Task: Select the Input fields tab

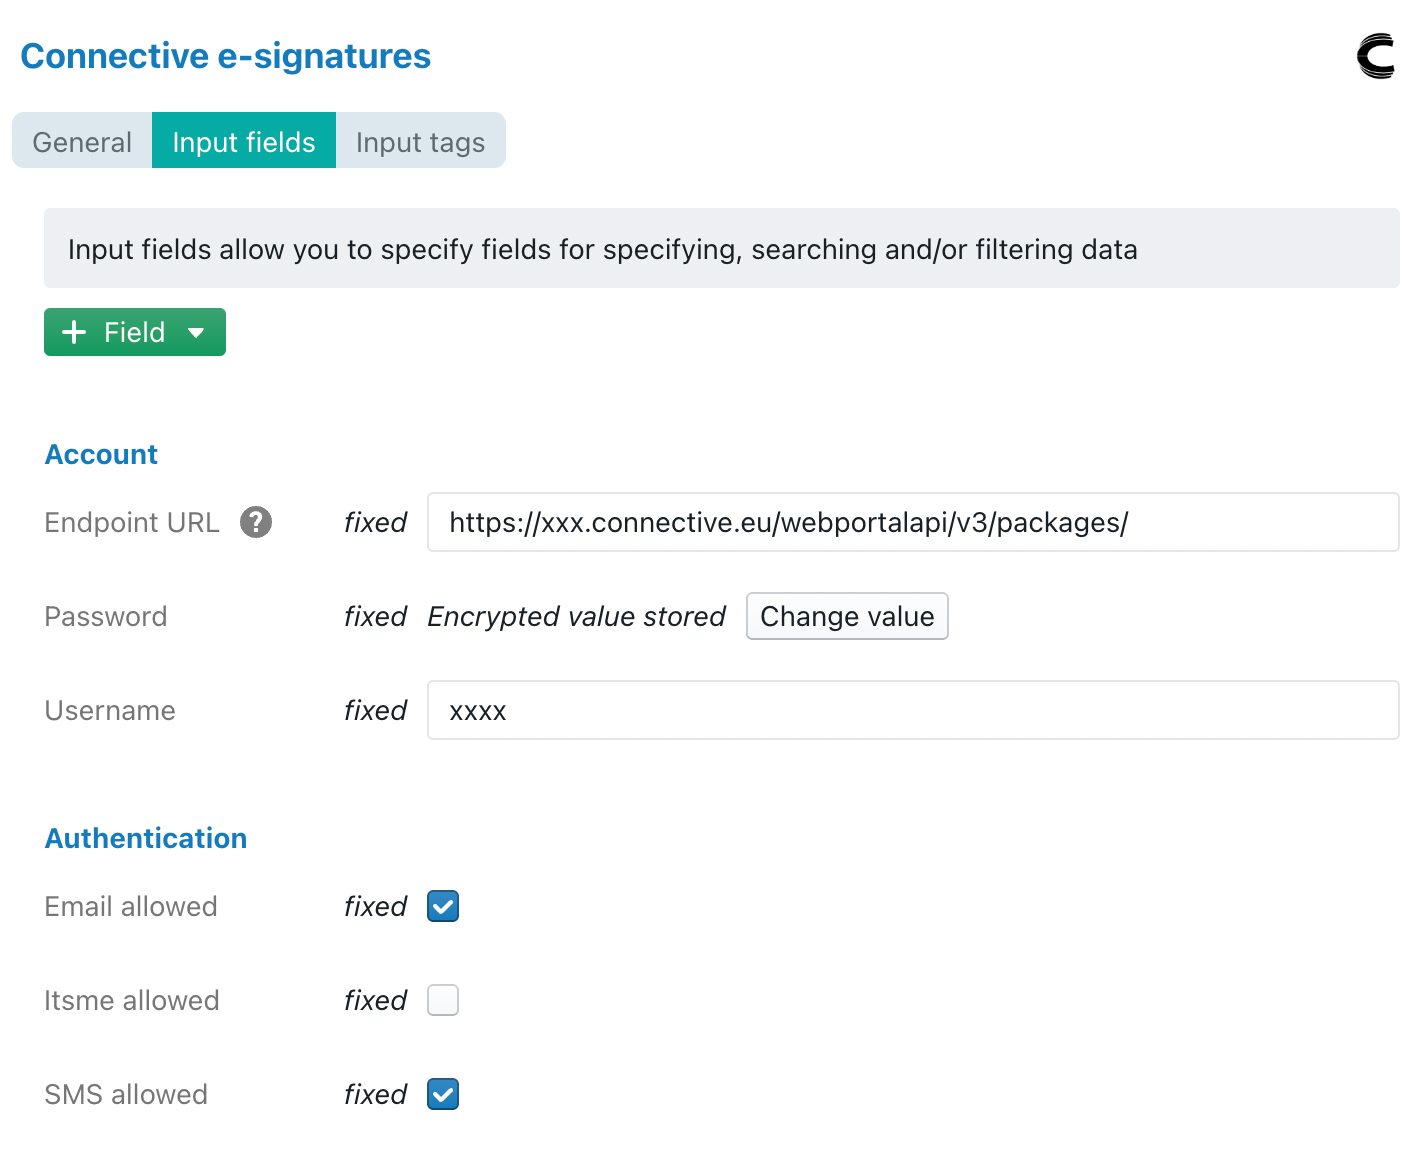Action: 244,142
